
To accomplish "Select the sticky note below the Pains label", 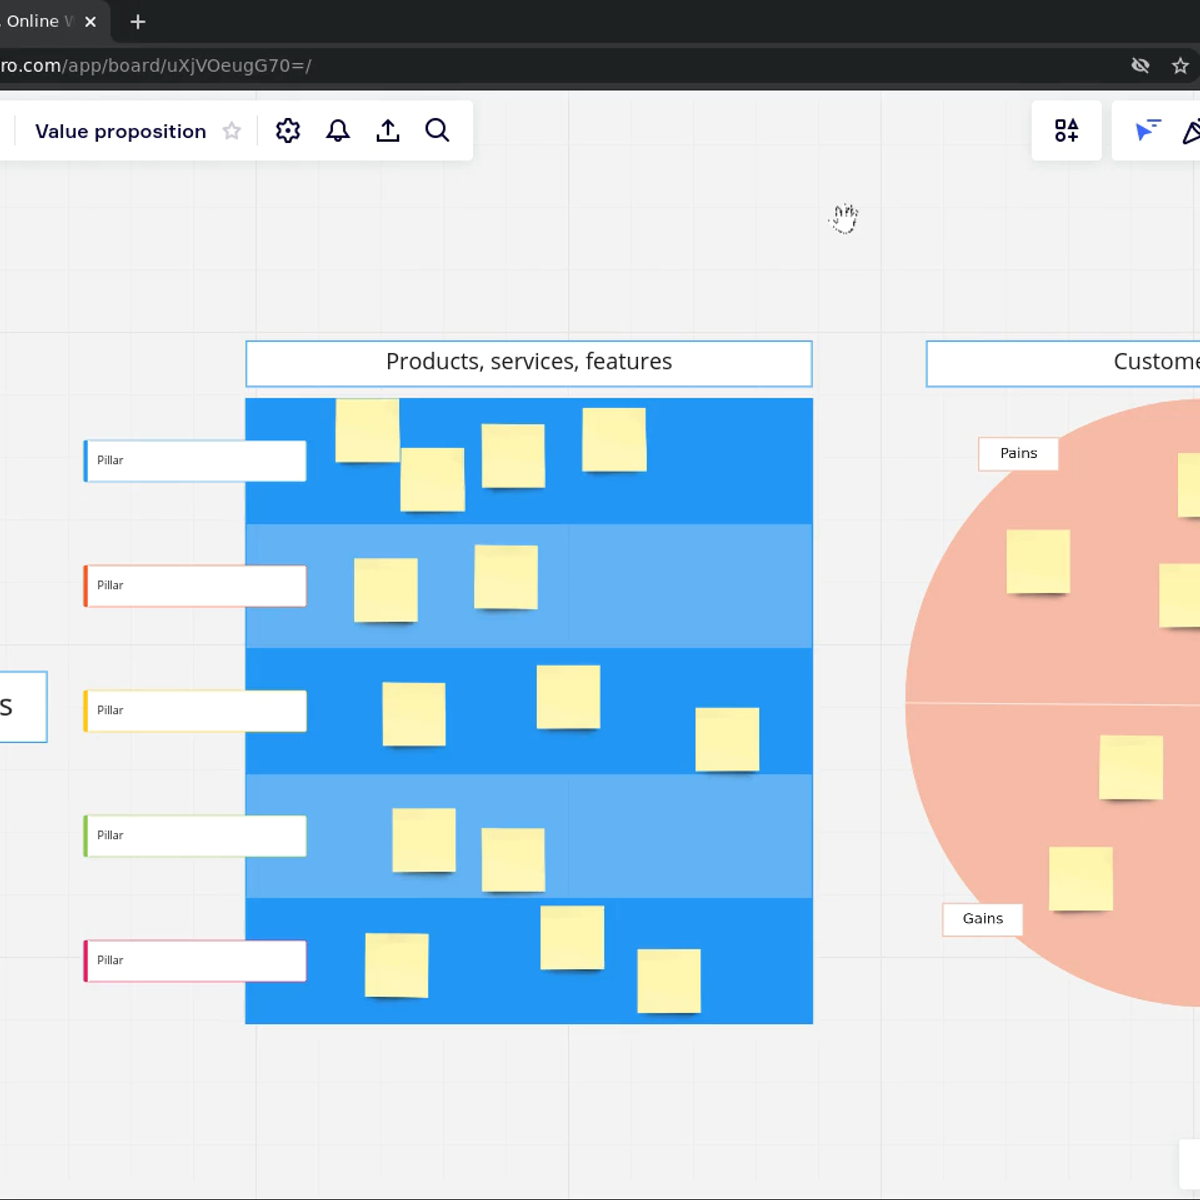I will tap(1038, 562).
